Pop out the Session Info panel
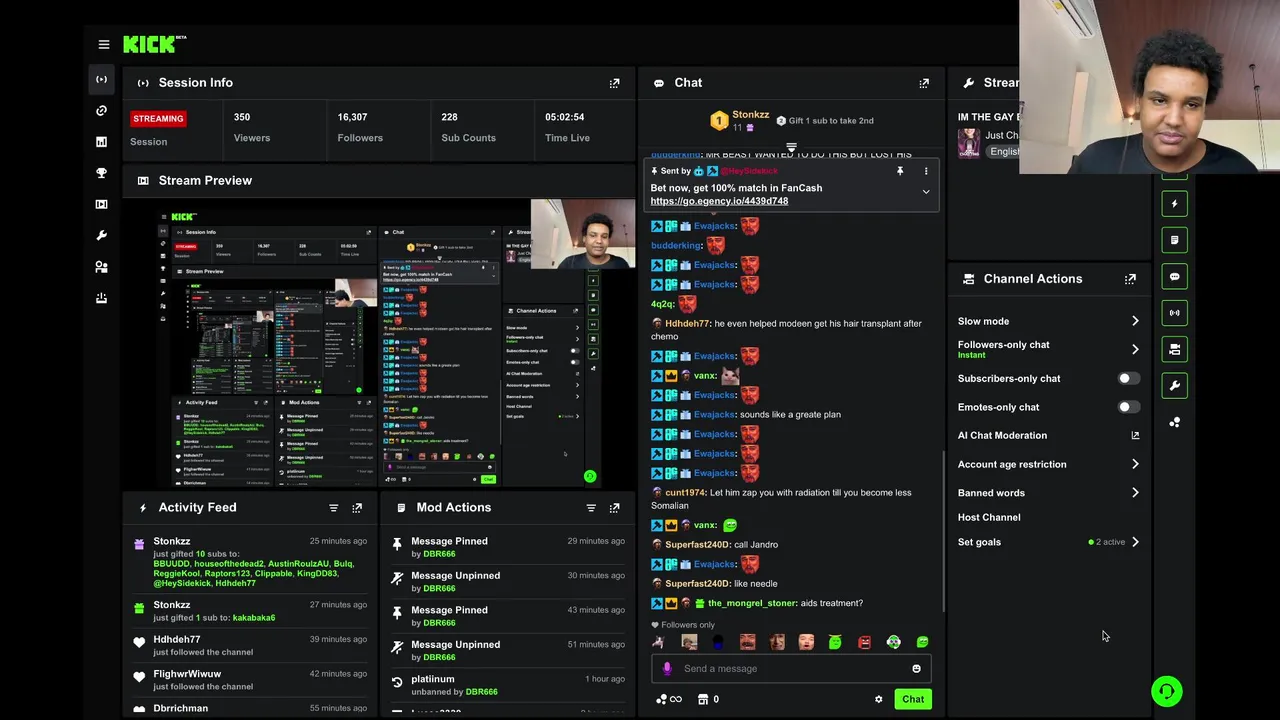This screenshot has height=720, width=1280. point(614,83)
